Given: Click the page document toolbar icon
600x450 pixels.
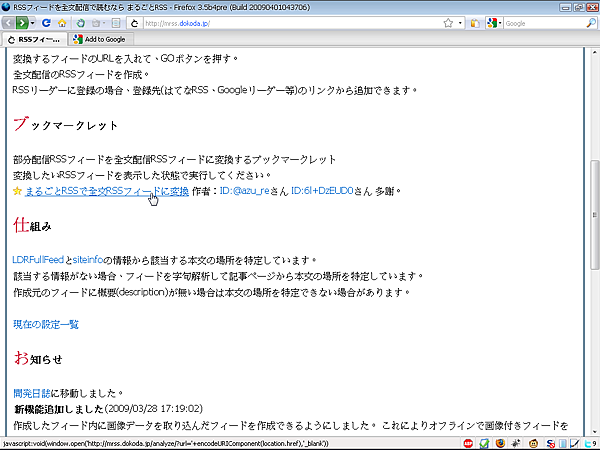Looking at the screenshot, I should coord(116,23).
